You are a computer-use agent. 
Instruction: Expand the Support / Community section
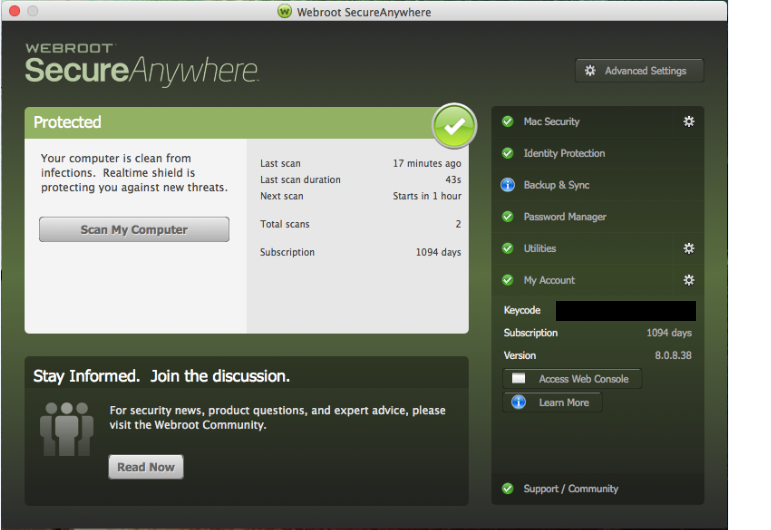(x=597, y=489)
